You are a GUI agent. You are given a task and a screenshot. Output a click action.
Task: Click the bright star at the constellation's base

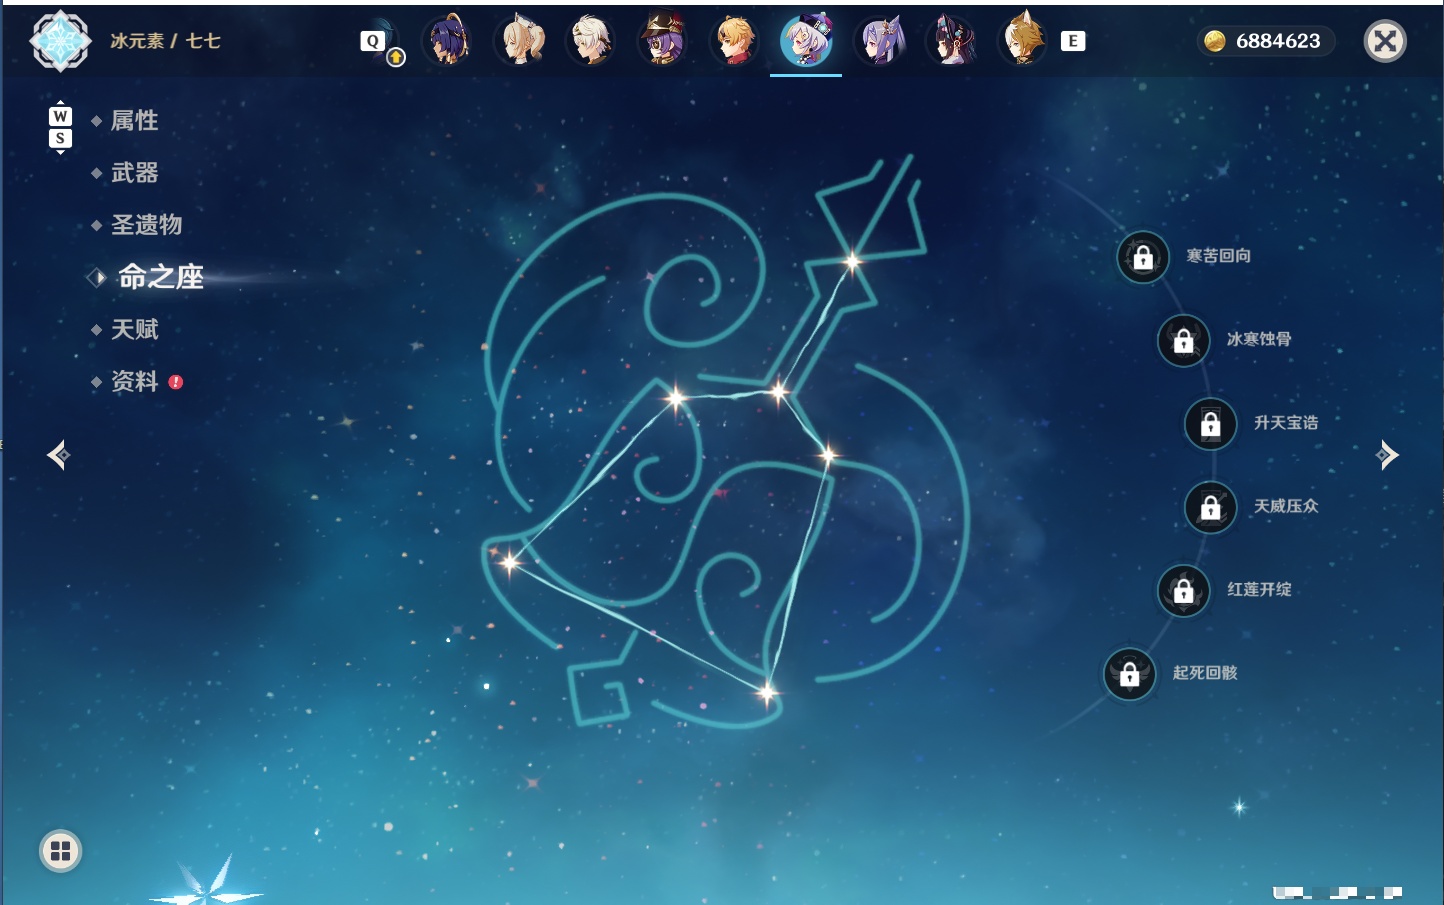point(767,692)
